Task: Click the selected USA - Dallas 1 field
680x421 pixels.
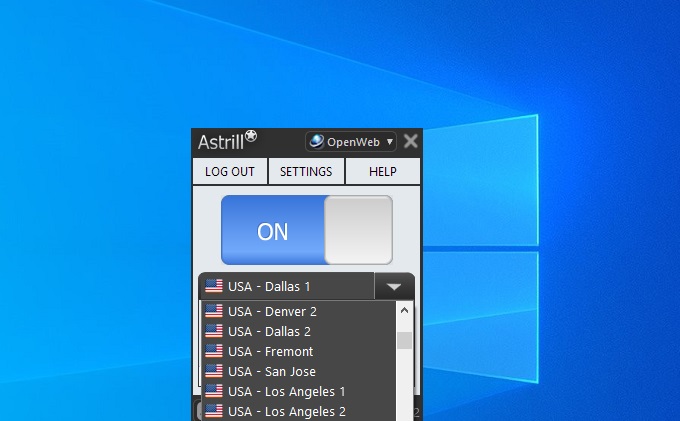Action: point(287,287)
